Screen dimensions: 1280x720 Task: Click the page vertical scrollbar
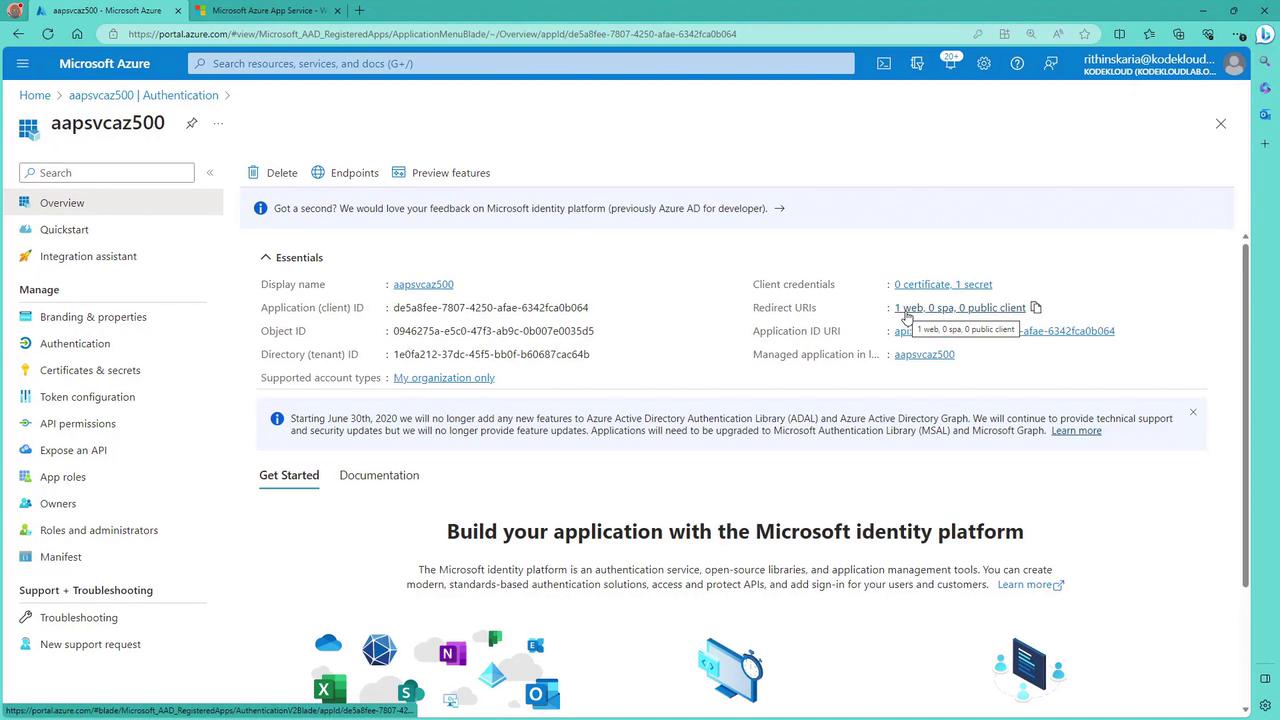1245,410
